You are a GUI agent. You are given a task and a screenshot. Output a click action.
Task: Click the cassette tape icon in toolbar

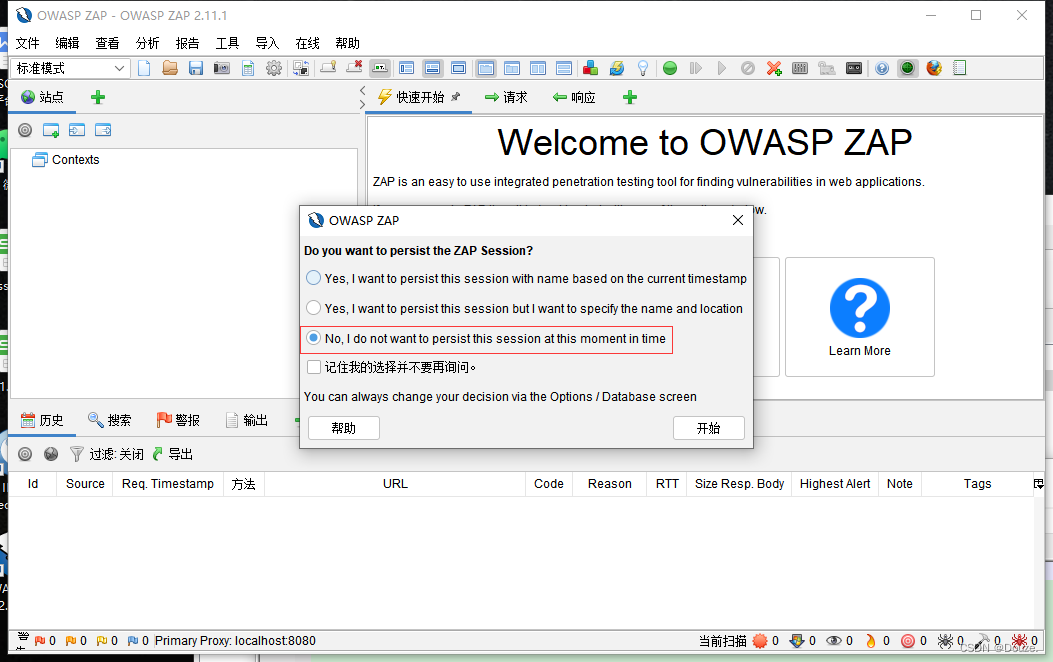click(x=854, y=68)
